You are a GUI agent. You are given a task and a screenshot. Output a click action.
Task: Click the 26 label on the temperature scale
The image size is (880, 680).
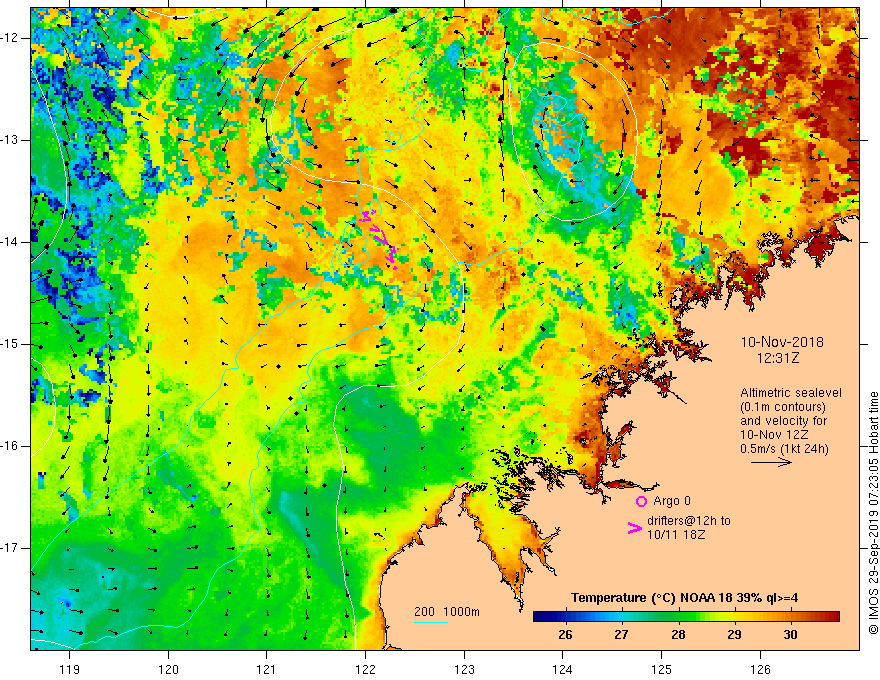click(565, 635)
